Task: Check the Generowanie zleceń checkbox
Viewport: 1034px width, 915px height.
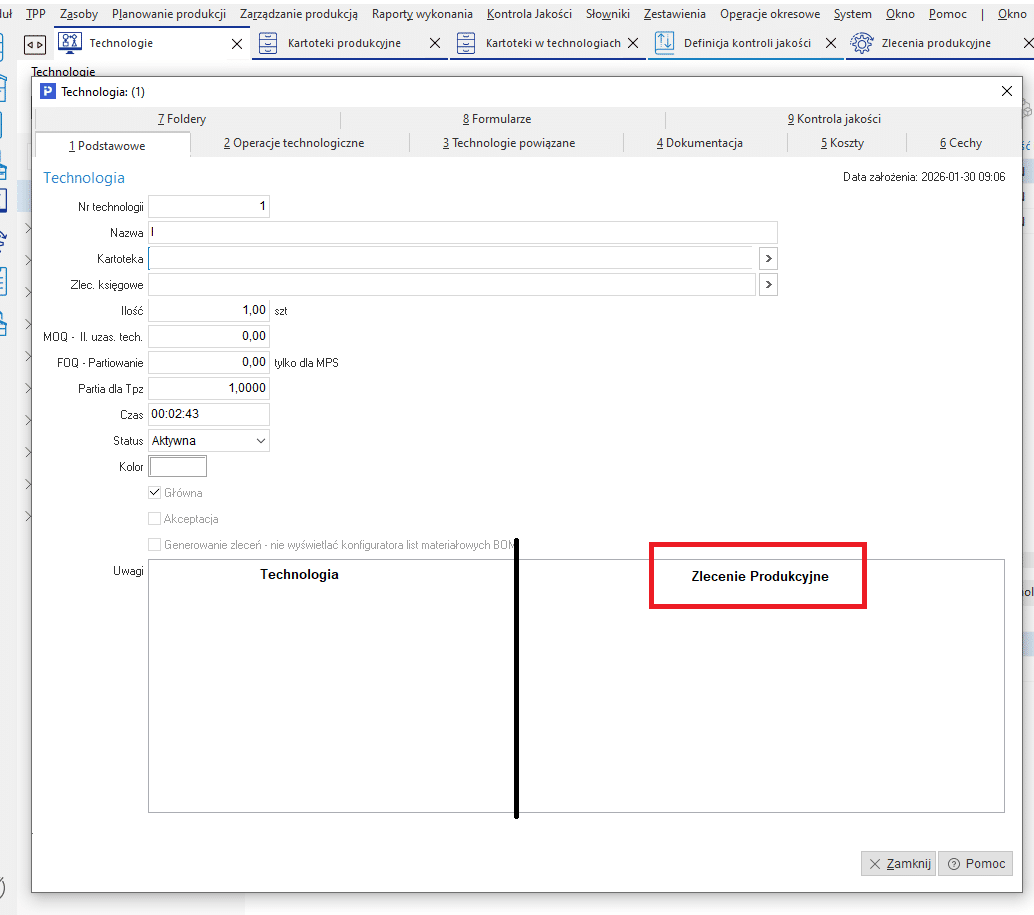Action: pyautogui.click(x=155, y=545)
